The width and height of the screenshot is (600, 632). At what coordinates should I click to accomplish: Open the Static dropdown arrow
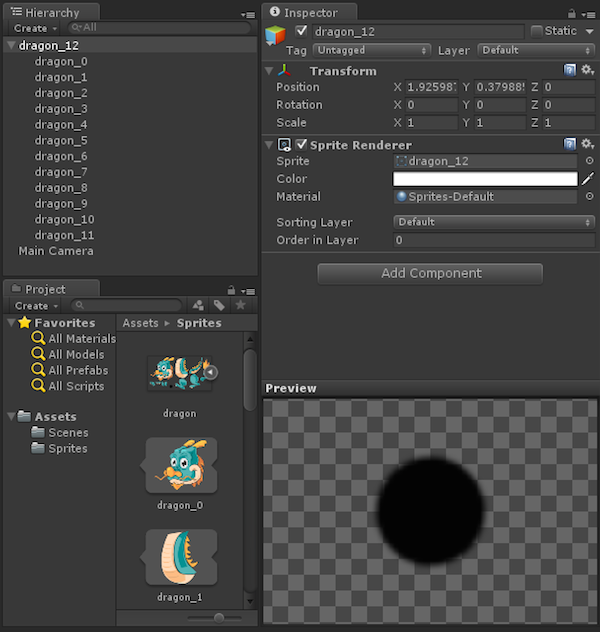click(x=589, y=31)
